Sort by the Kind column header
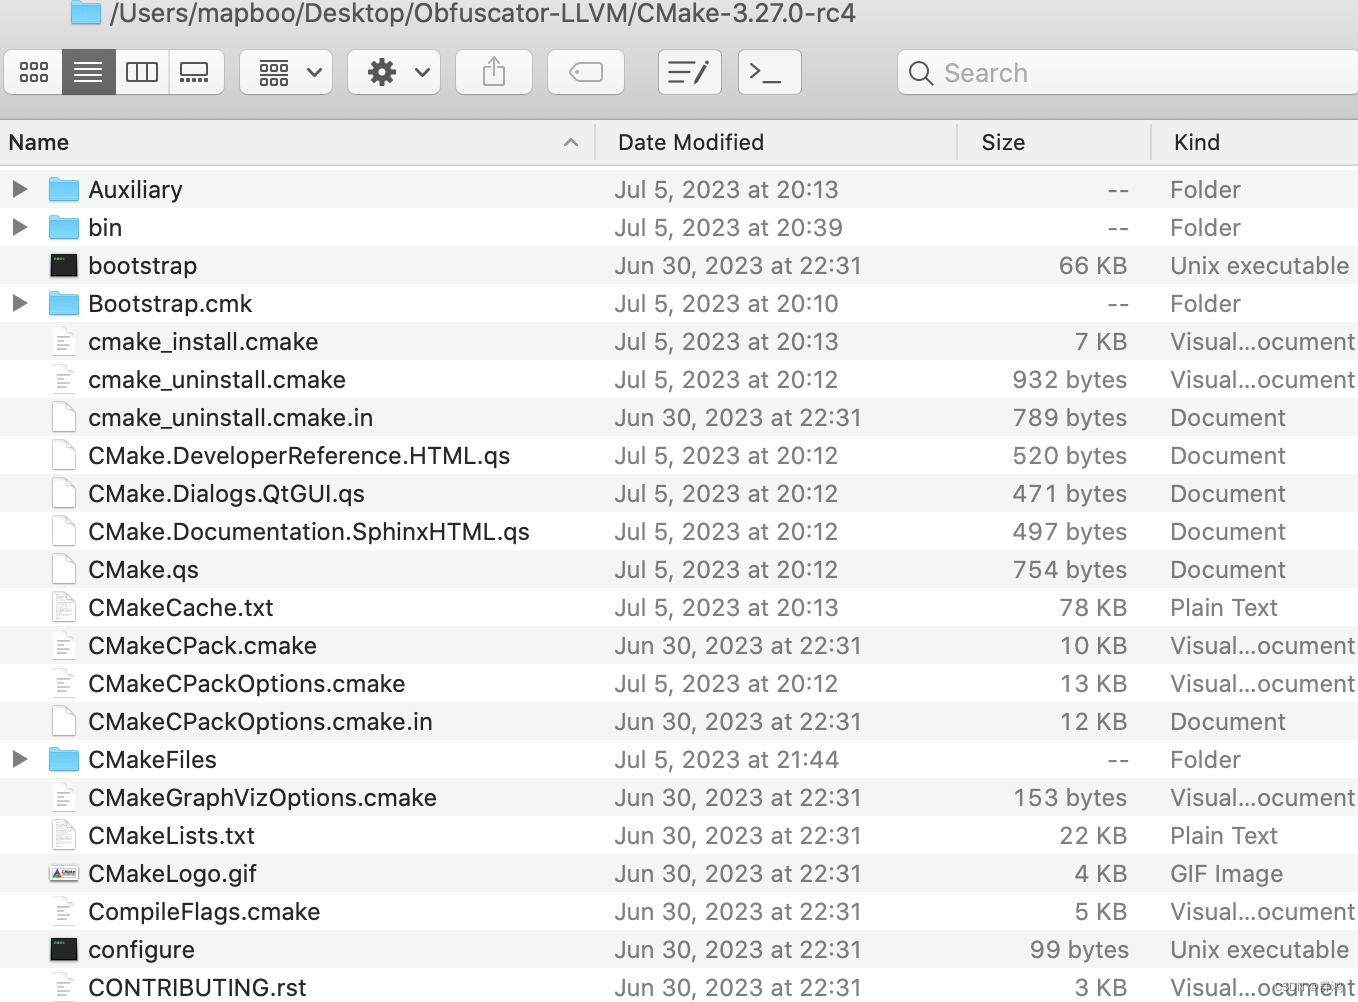The width and height of the screenshot is (1358, 1002). (x=1255, y=142)
